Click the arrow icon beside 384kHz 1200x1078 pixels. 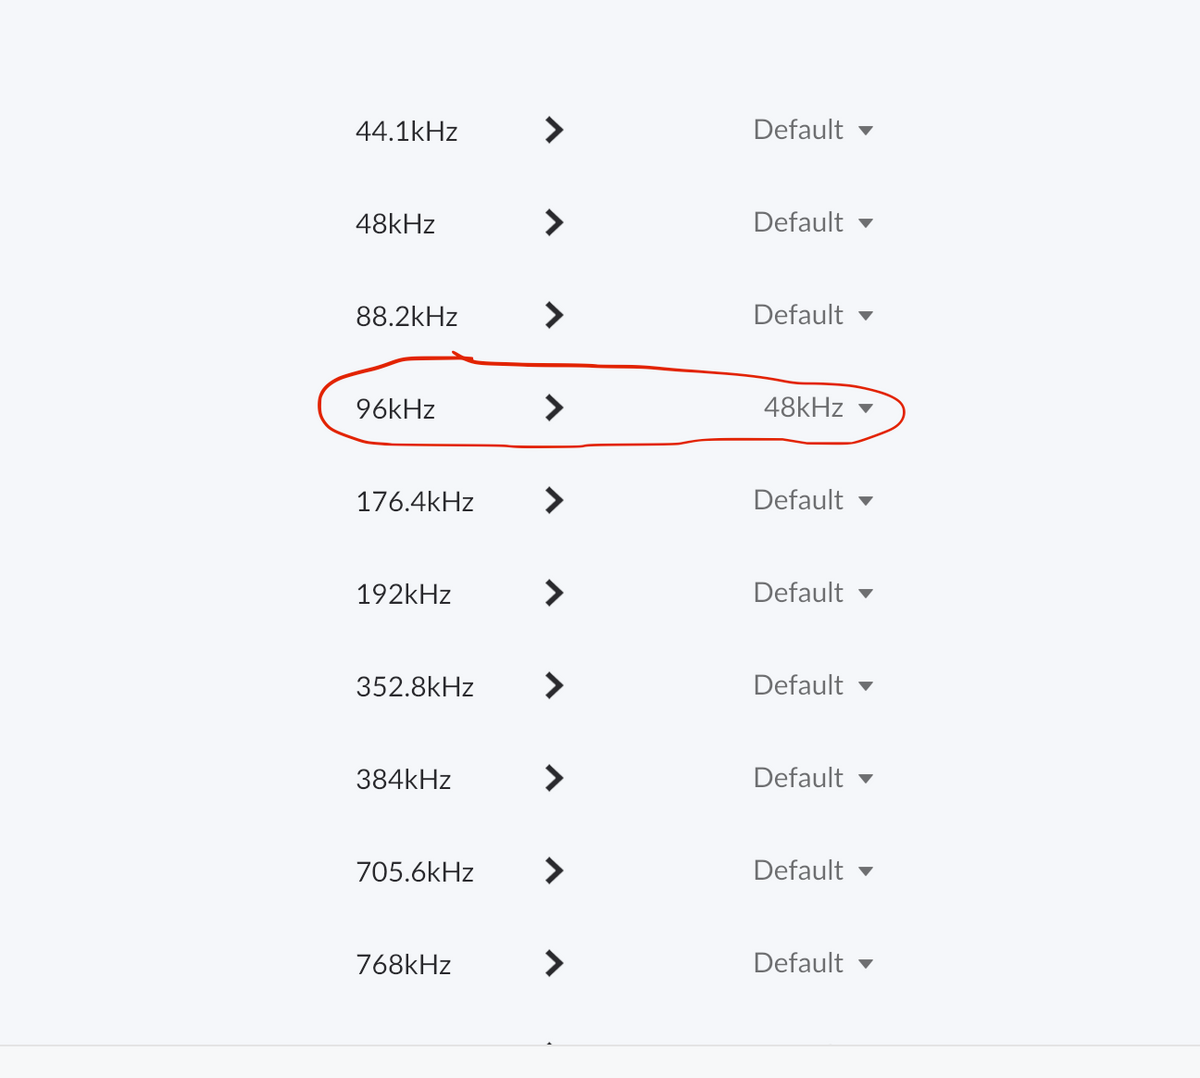(554, 778)
